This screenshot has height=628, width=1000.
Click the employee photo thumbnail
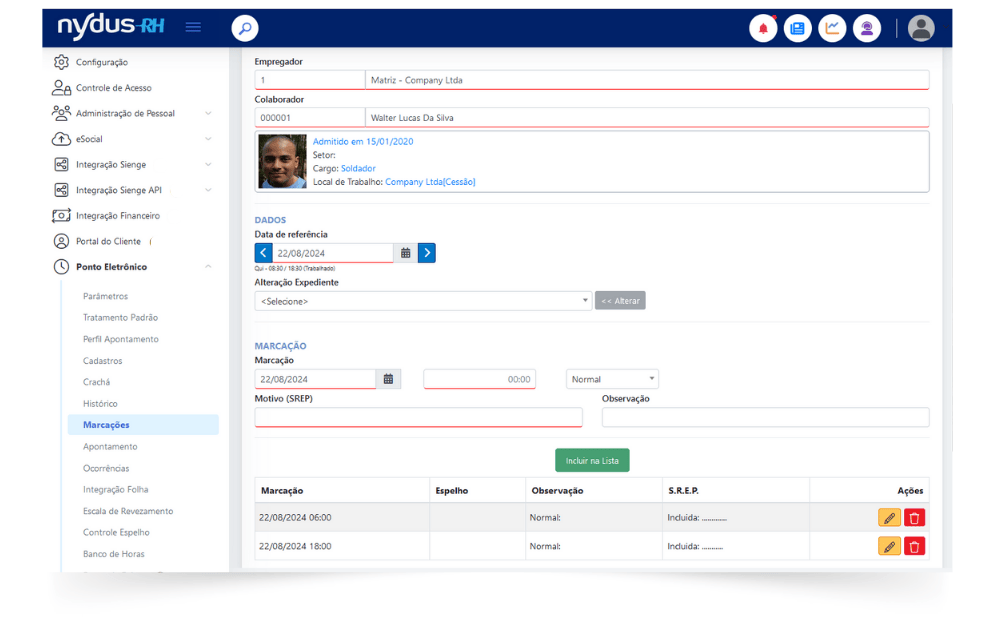click(x=282, y=161)
